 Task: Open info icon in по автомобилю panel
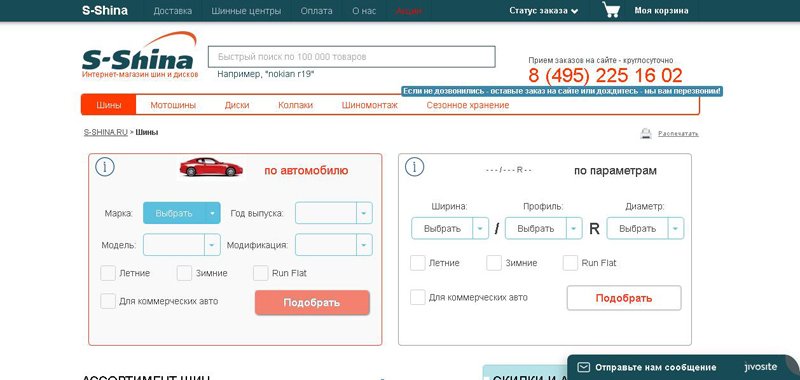pos(105,167)
